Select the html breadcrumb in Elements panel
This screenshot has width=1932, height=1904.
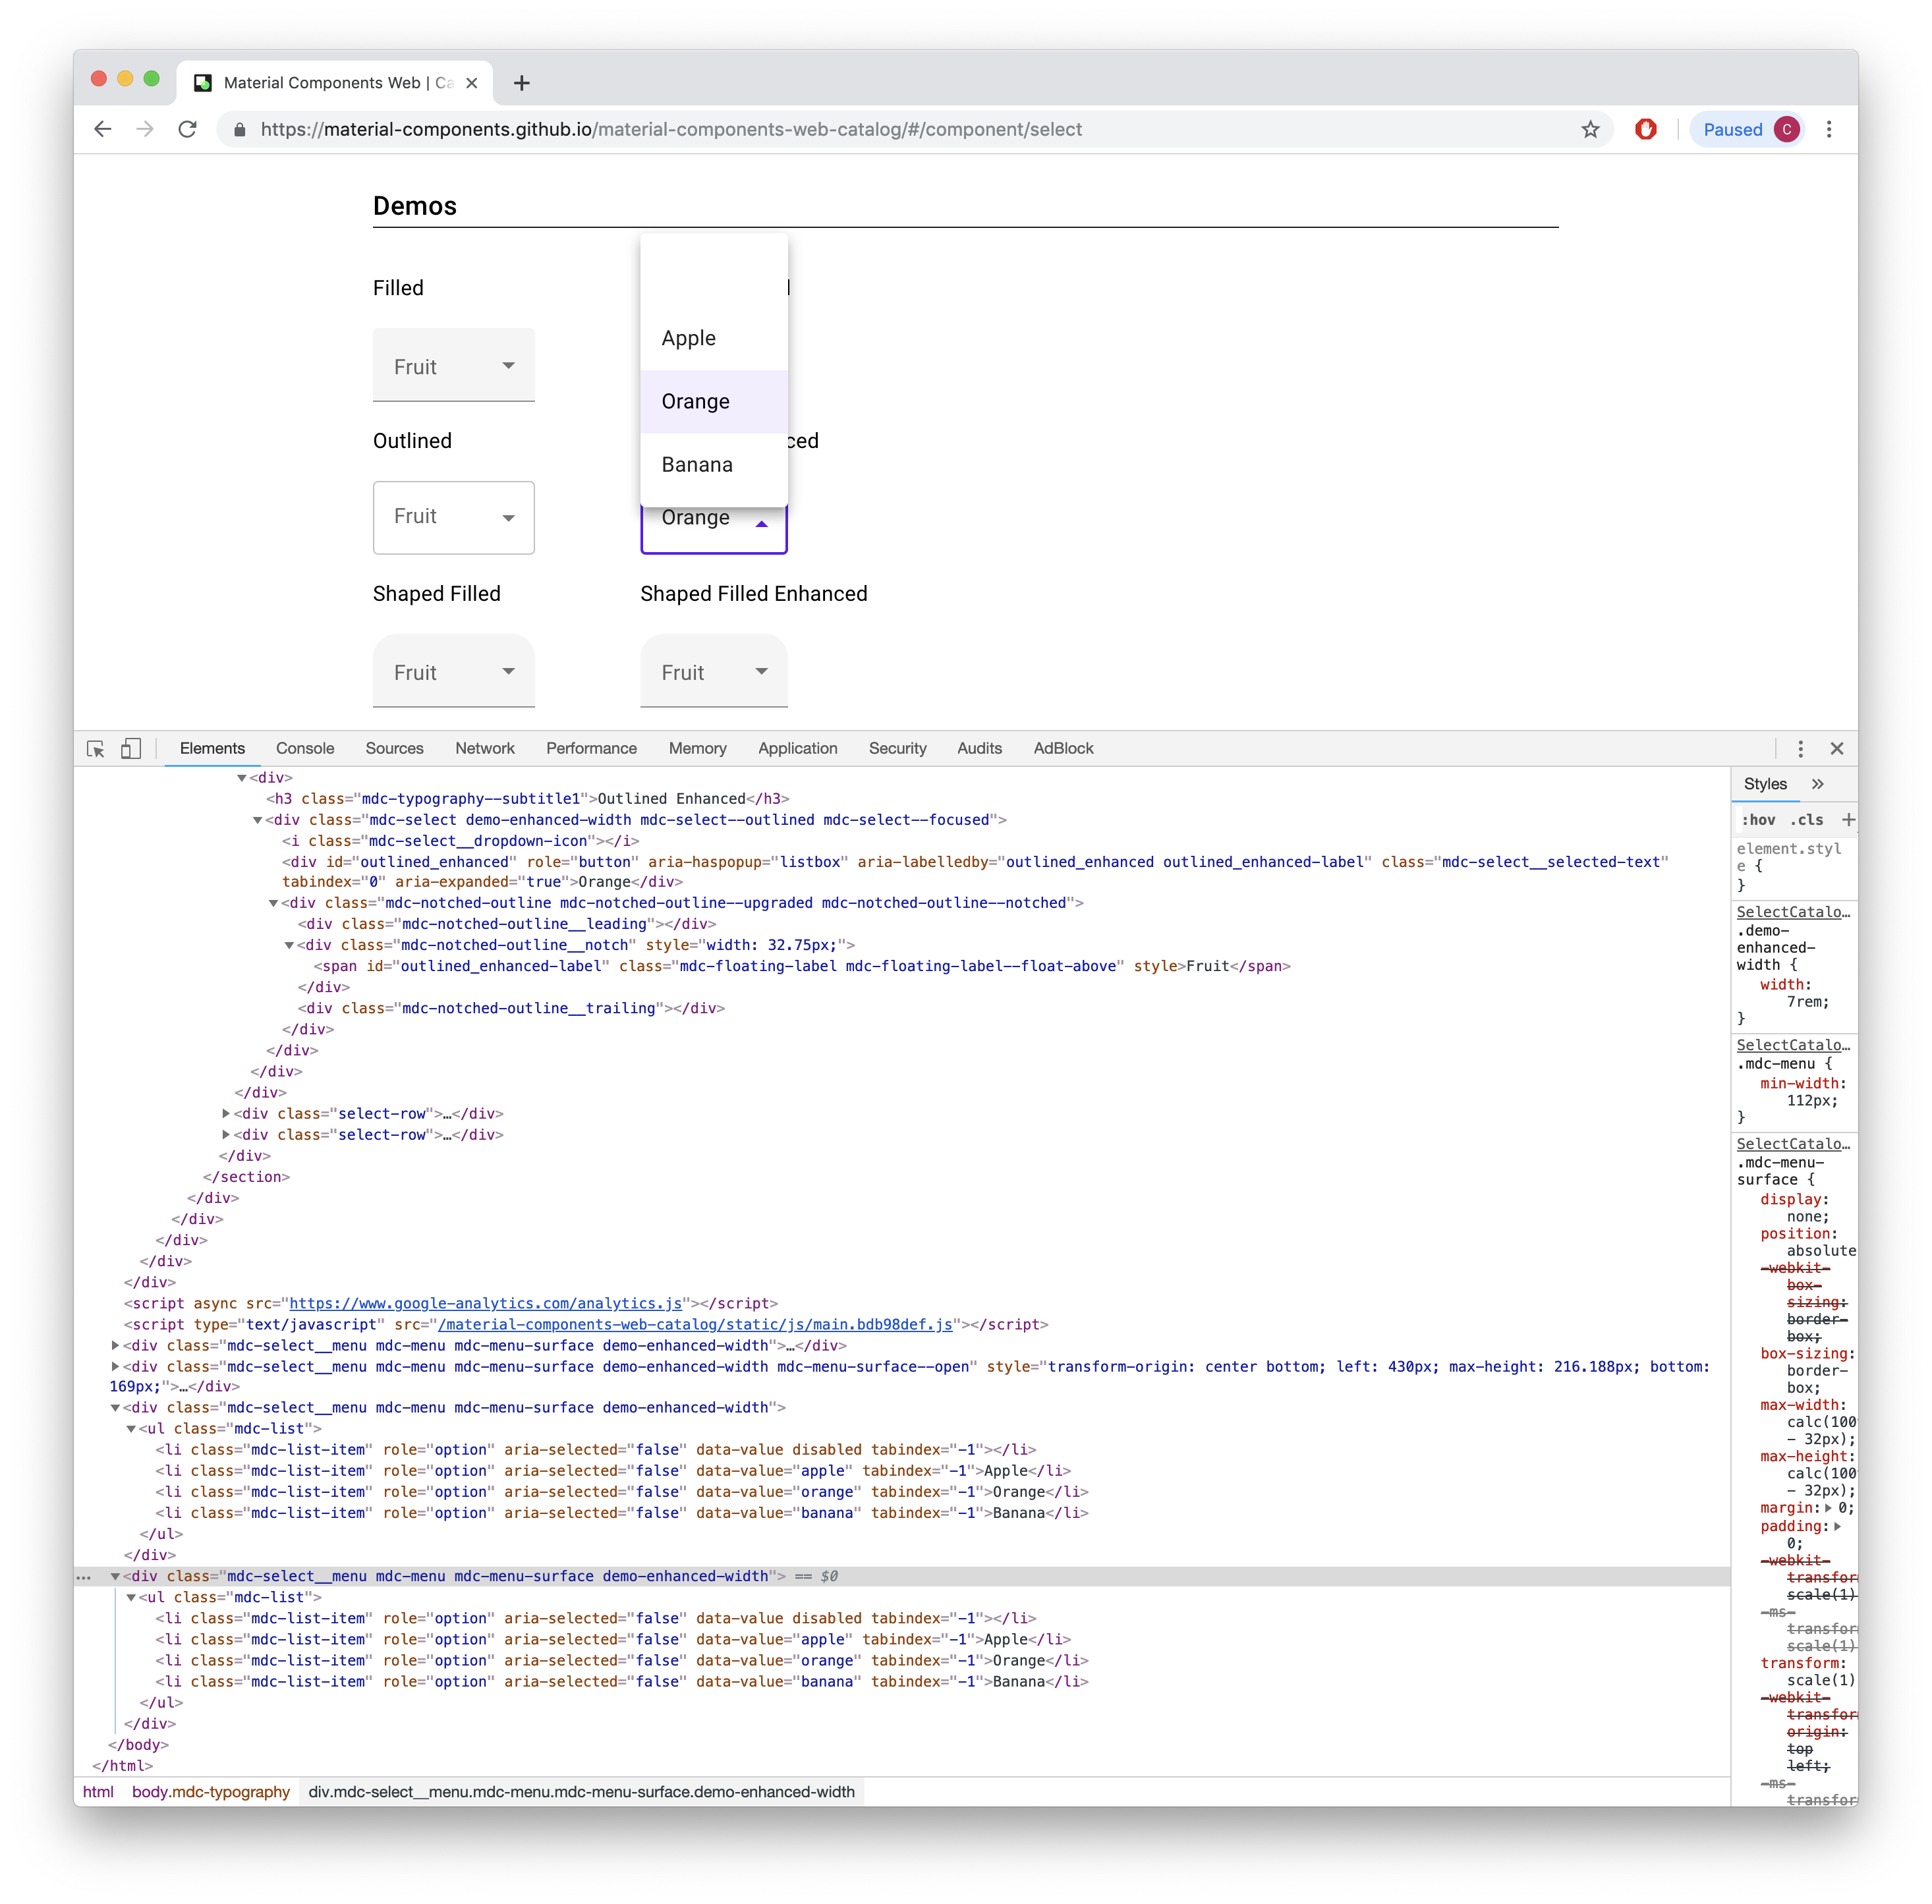tap(99, 1792)
